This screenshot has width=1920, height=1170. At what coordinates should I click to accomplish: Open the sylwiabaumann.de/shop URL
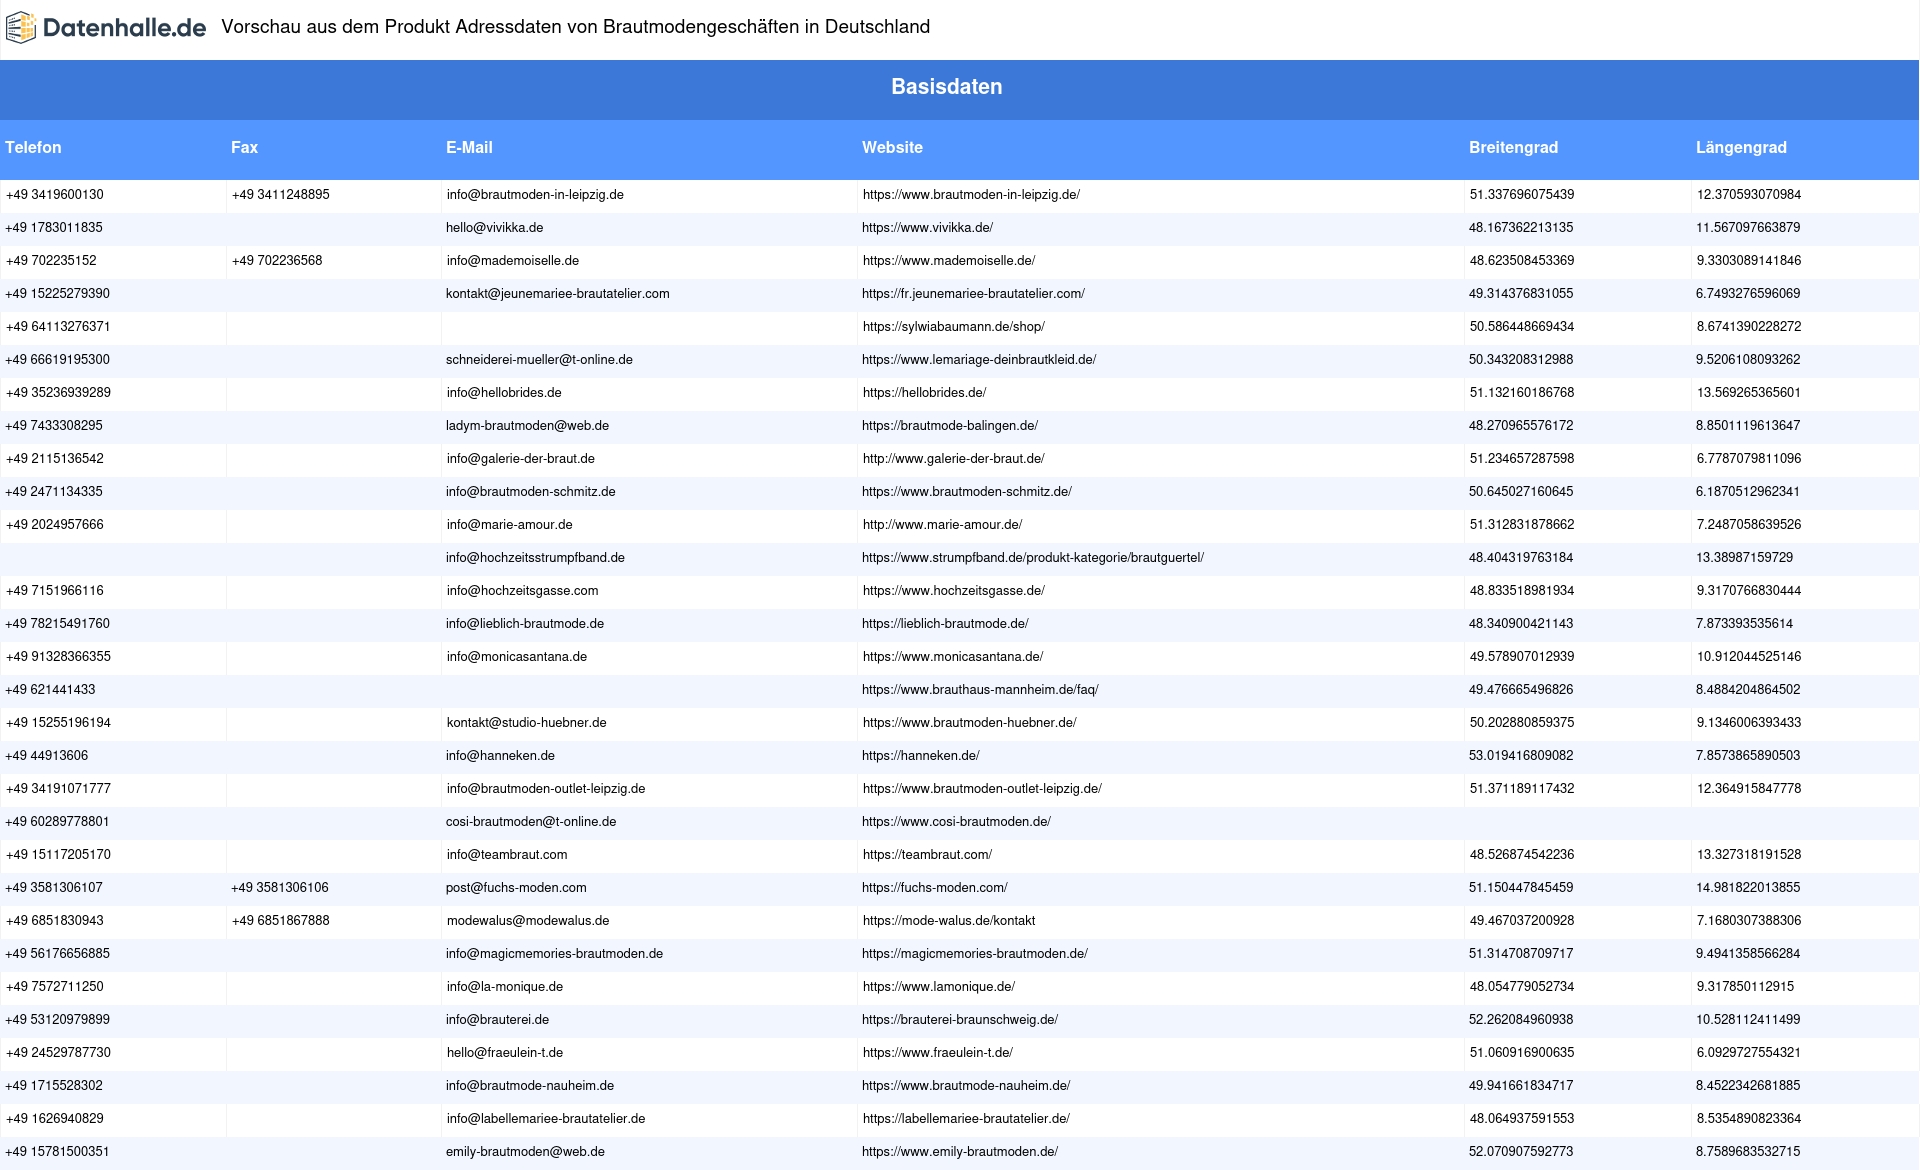(953, 327)
